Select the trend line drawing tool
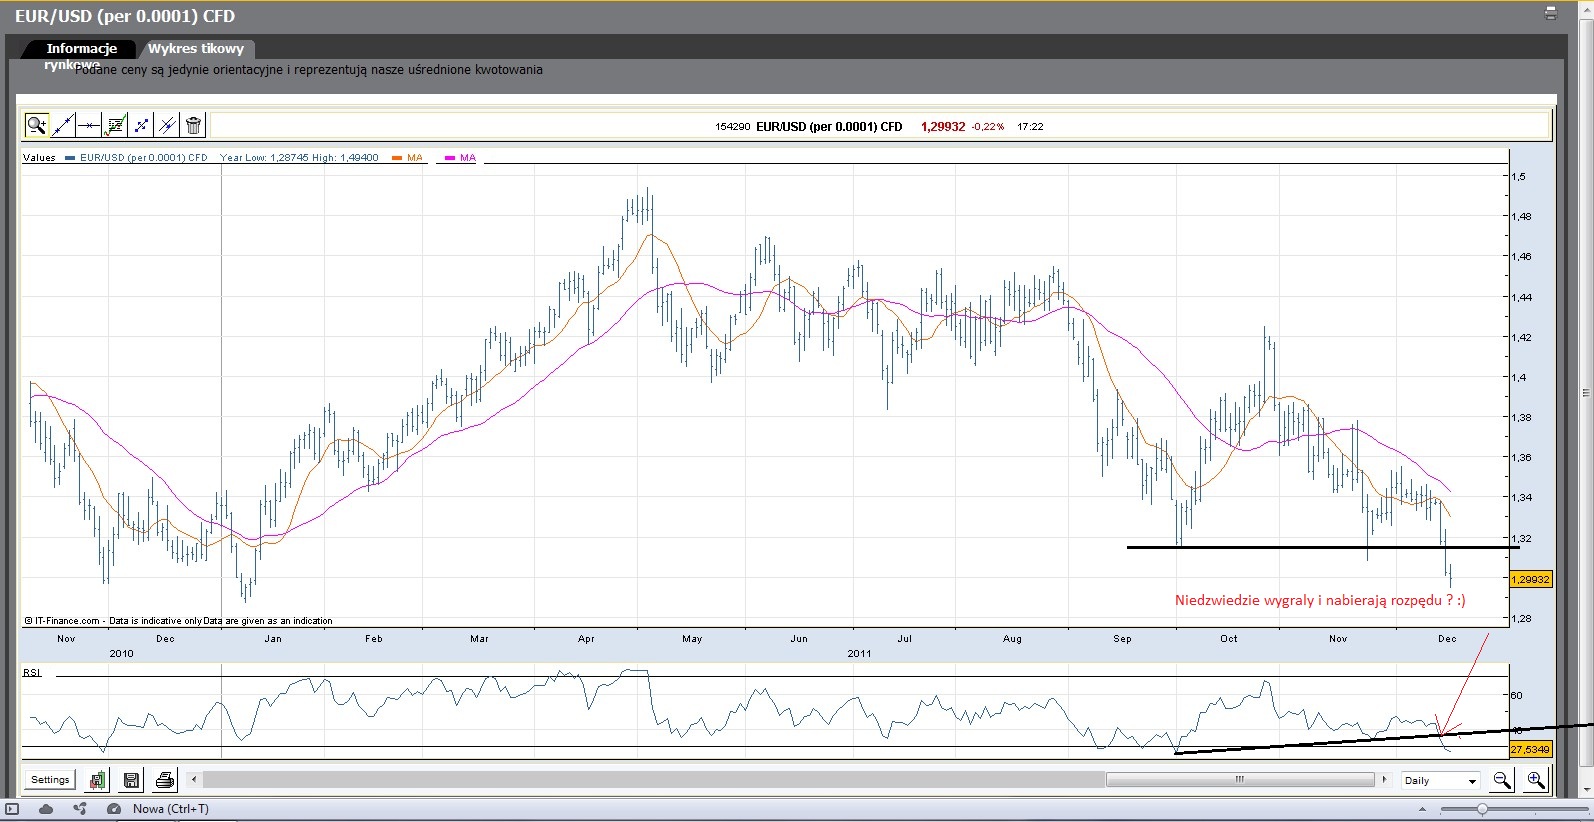1594x822 pixels. (62, 125)
